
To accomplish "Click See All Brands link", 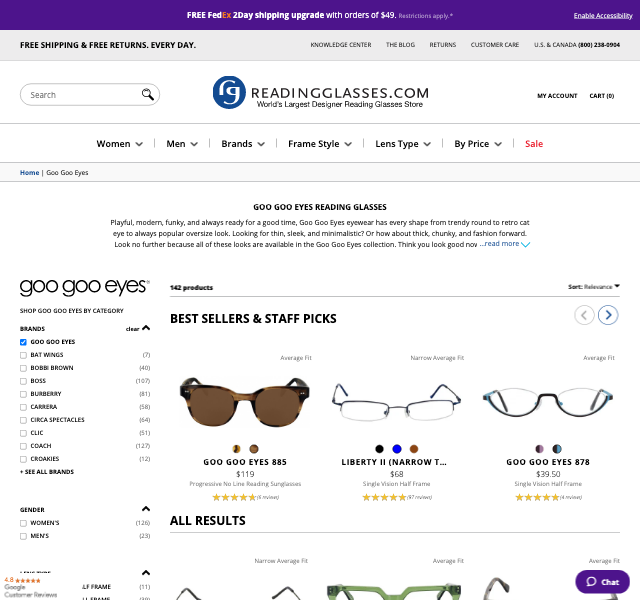I will (47, 472).
